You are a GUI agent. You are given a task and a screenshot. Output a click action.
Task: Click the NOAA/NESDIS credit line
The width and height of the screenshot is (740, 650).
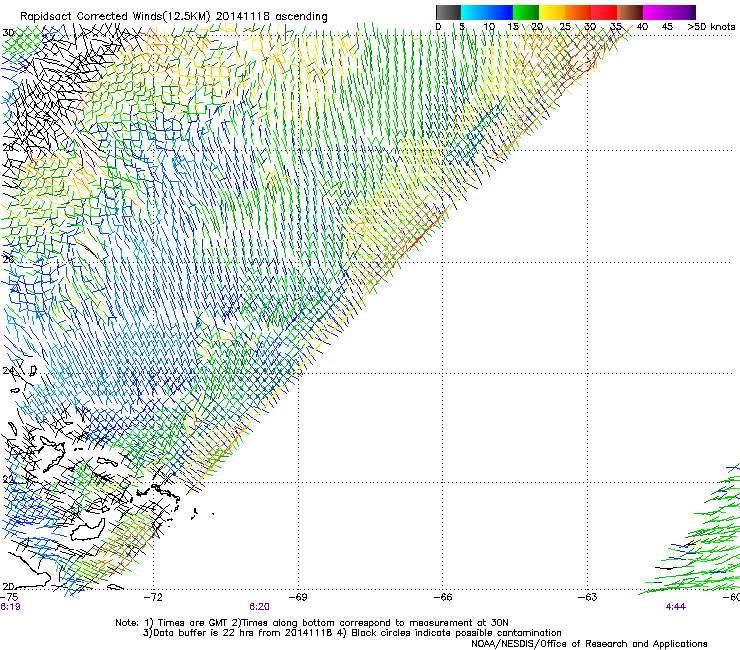589,644
